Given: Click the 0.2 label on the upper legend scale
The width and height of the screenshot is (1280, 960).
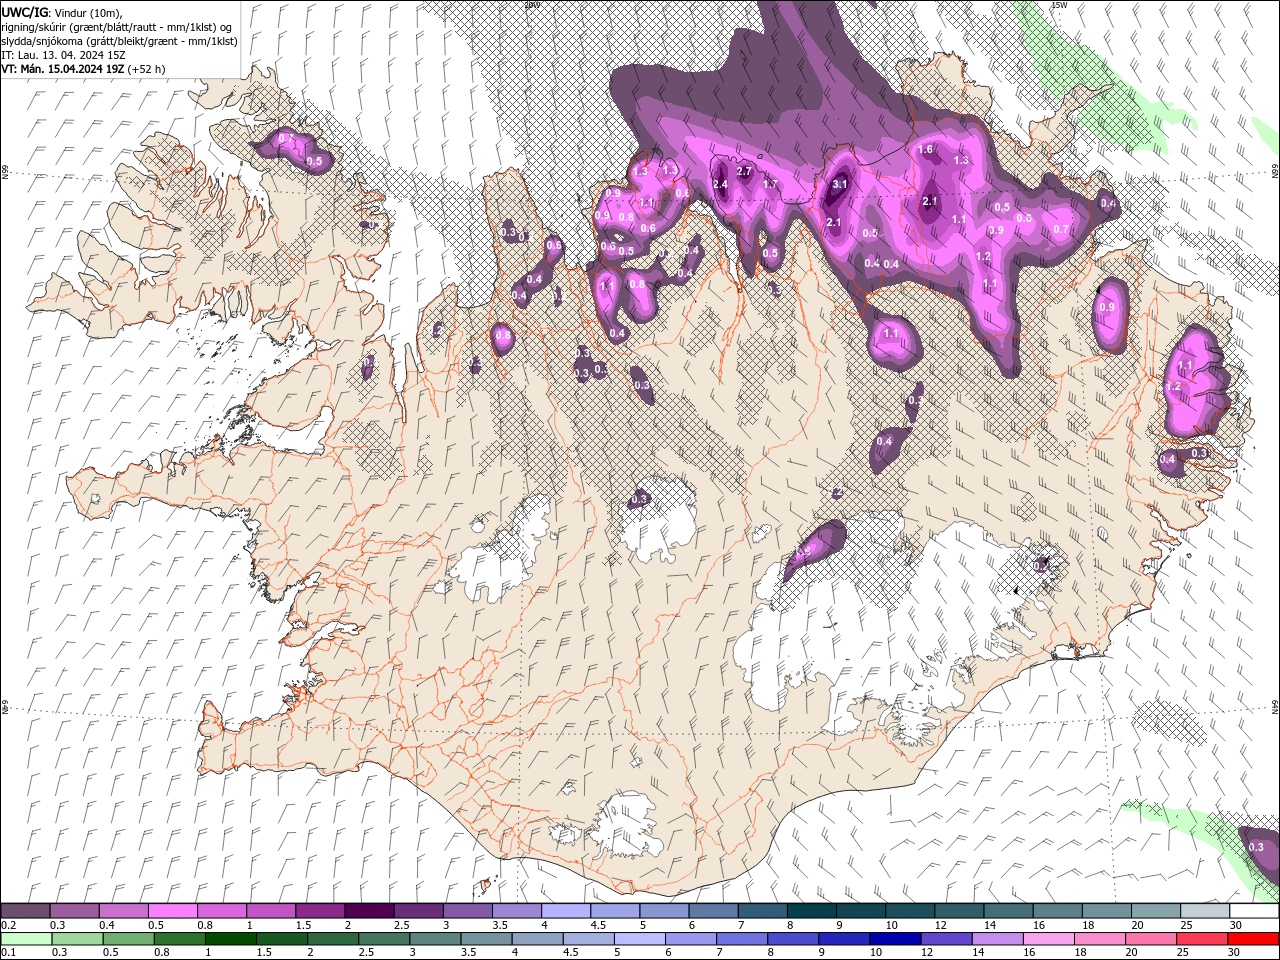Looking at the screenshot, I should tap(8, 925).
